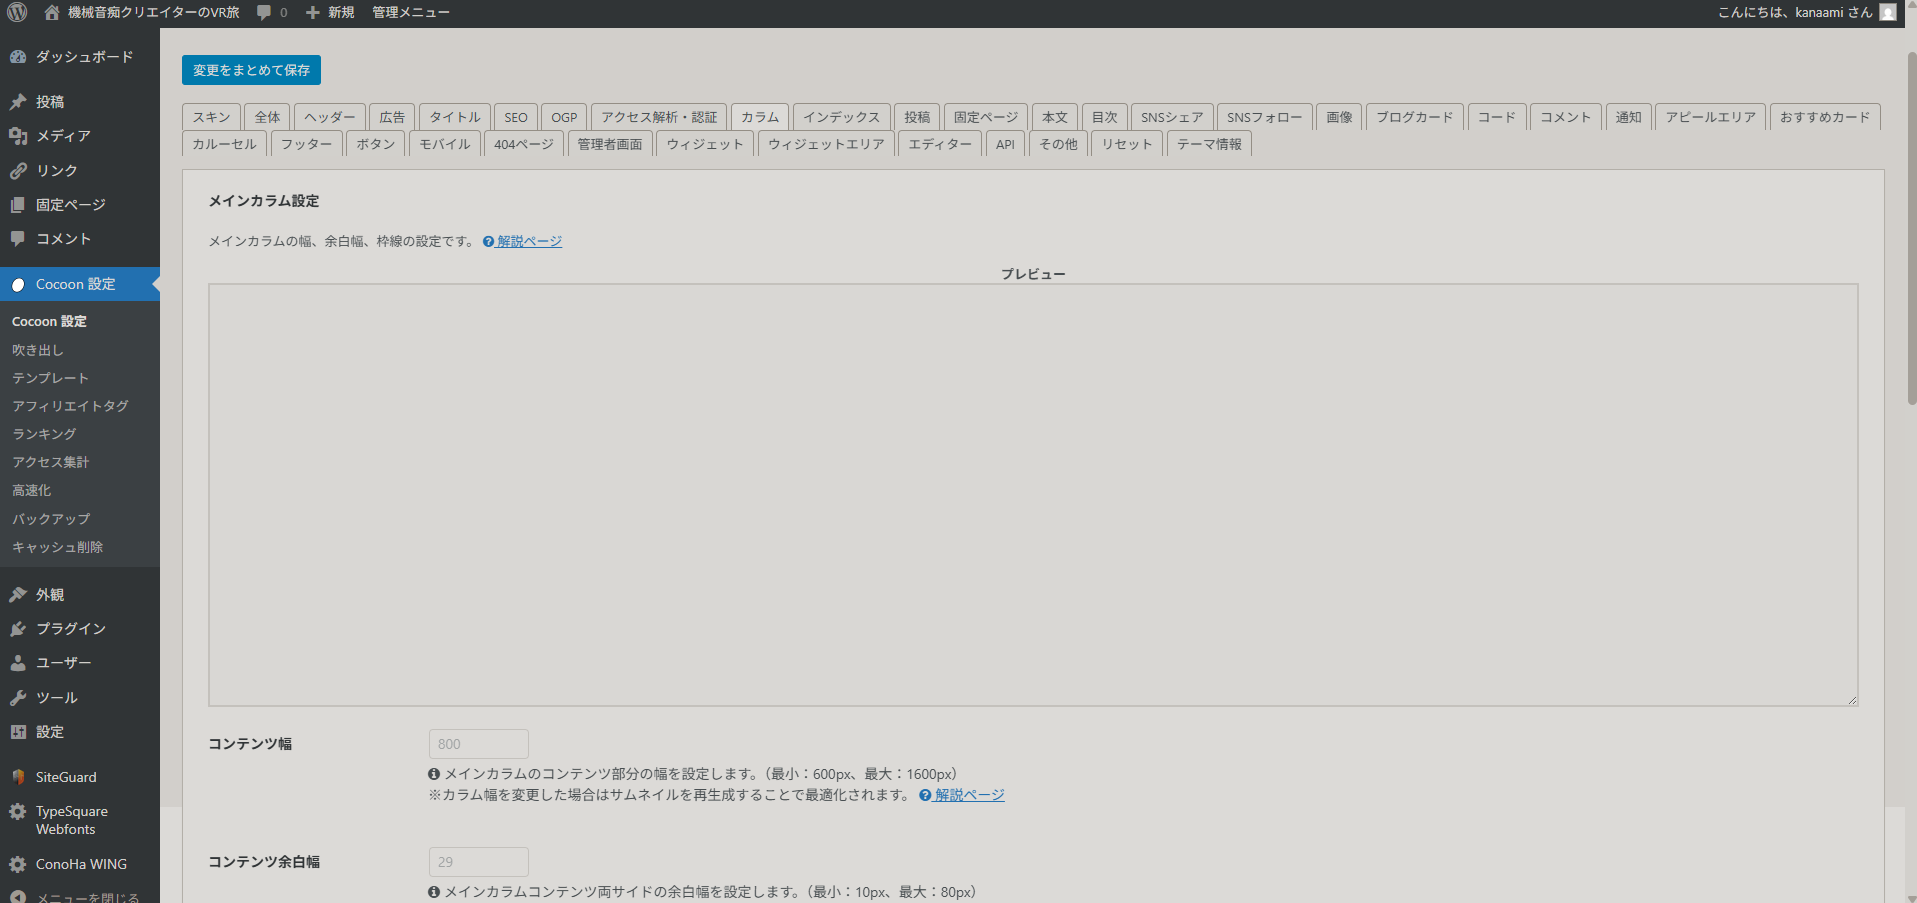This screenshot has width=1917, height=903.
Task: Click the コンテンツ幅 input field
Action: tap(478, 744)
